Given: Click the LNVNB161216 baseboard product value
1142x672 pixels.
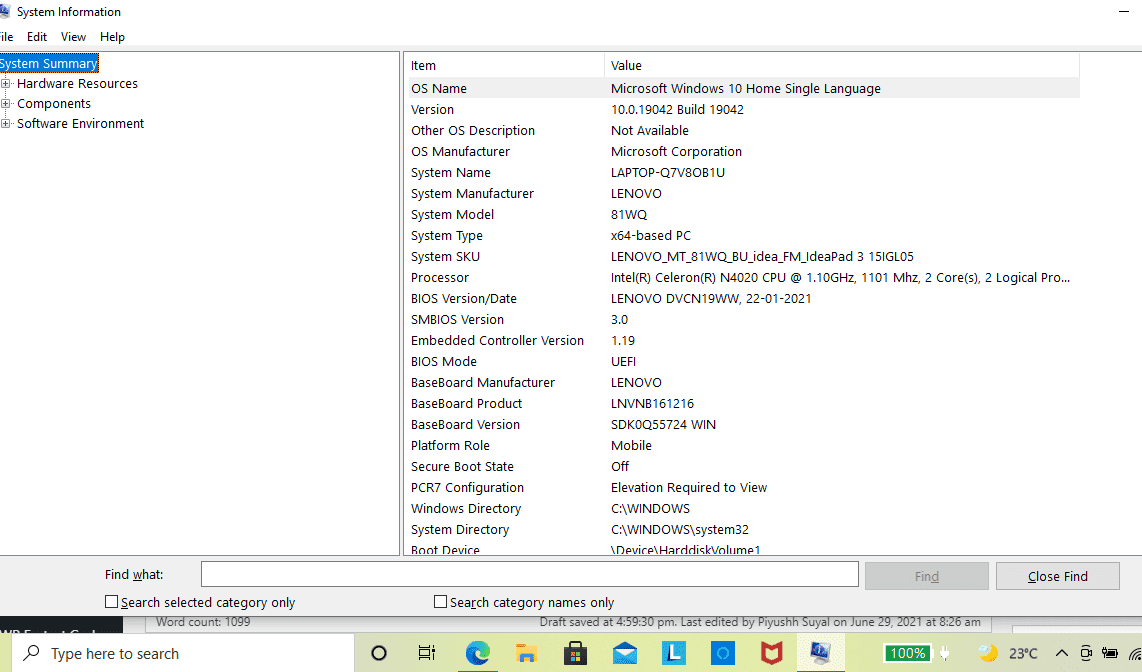Looking at the screenshot, I should 652,404.
